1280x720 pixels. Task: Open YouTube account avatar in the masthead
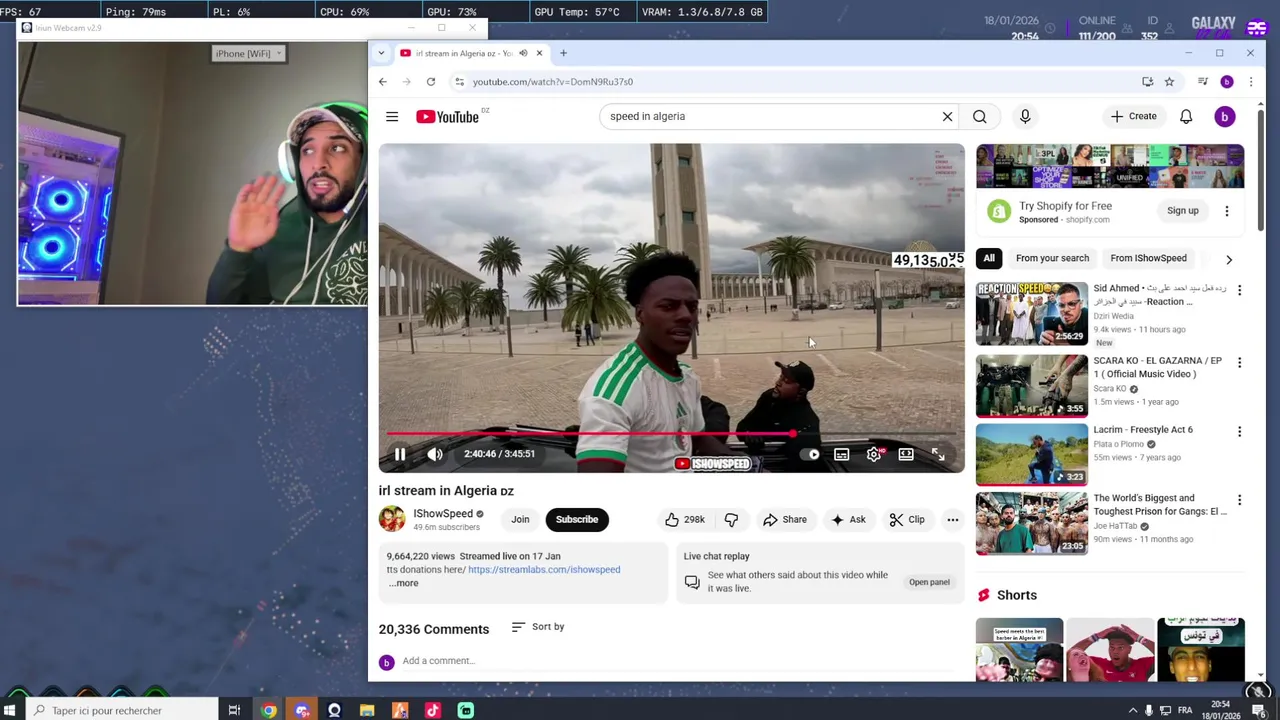pos(1224,117)
